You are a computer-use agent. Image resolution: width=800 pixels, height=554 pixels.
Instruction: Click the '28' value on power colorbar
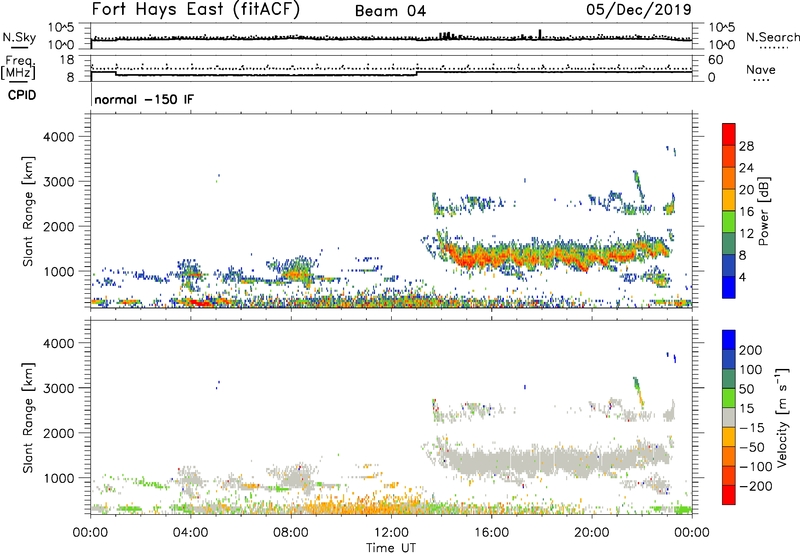click(746, 146)
